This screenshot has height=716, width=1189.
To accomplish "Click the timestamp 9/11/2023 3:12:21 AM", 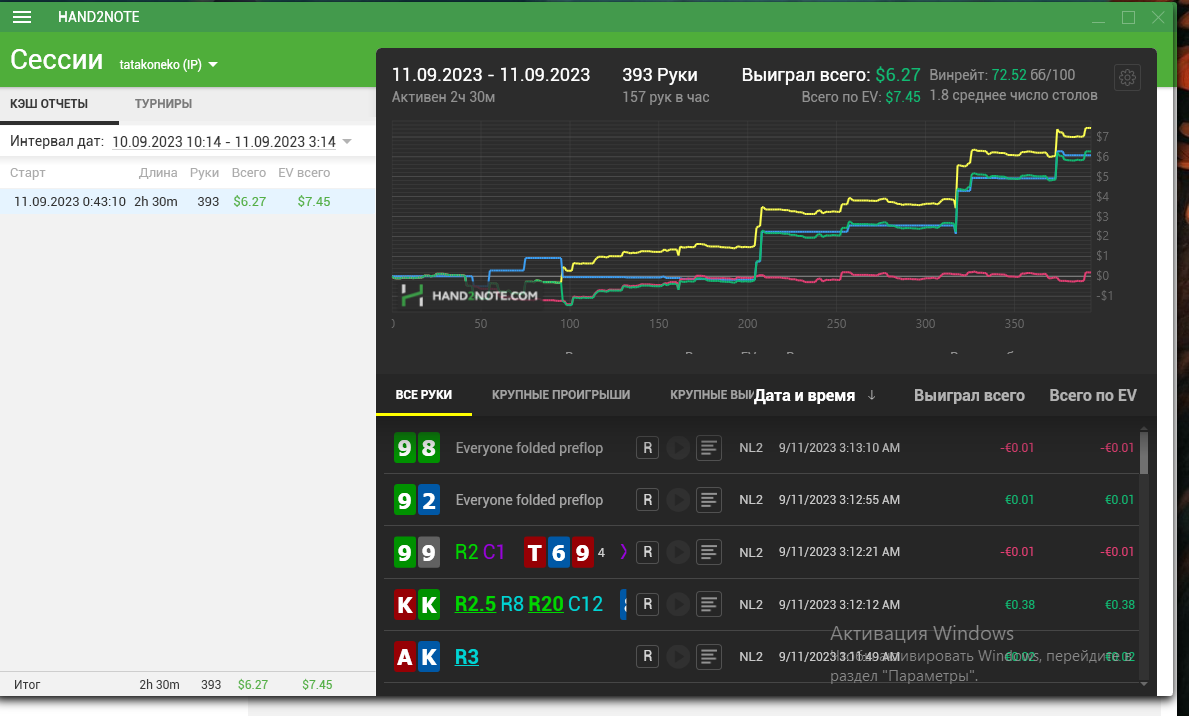I will (x=839, y=552).
